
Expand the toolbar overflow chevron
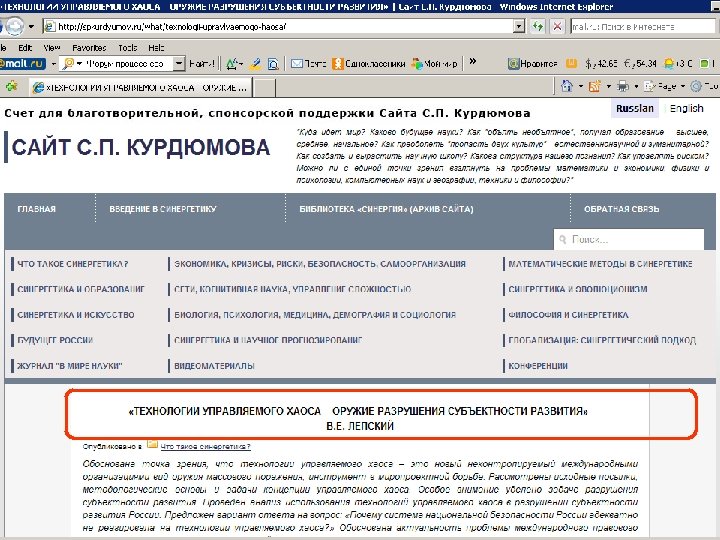coord(472,62)
